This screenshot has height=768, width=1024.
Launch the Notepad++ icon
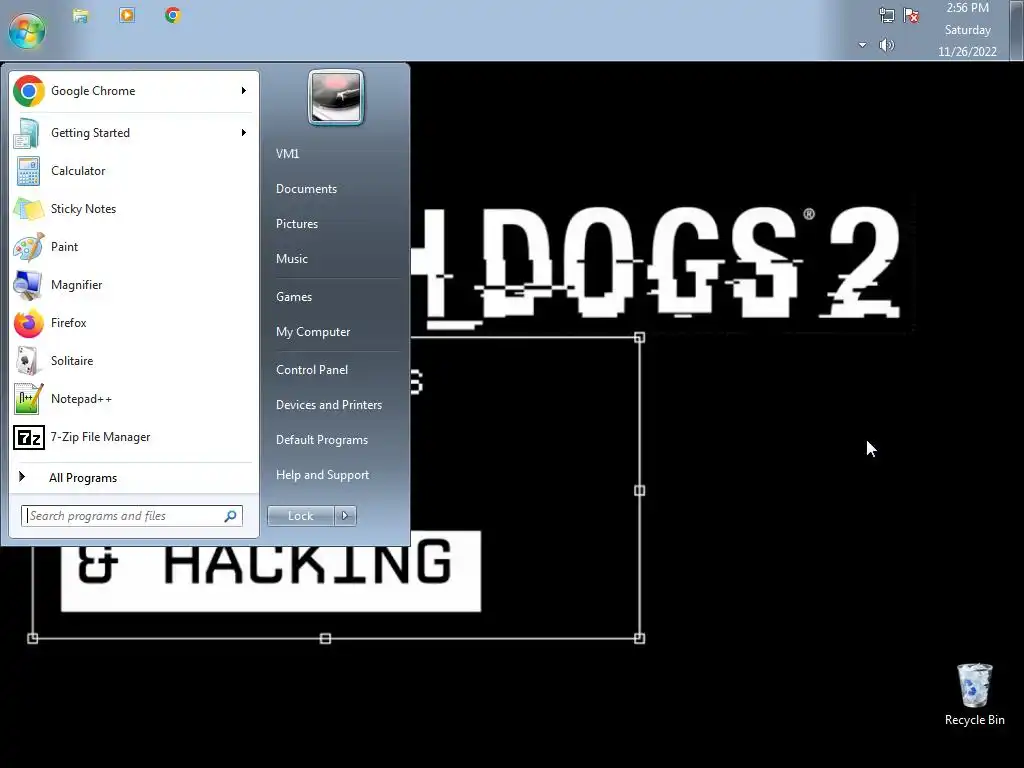pos(29,399)
